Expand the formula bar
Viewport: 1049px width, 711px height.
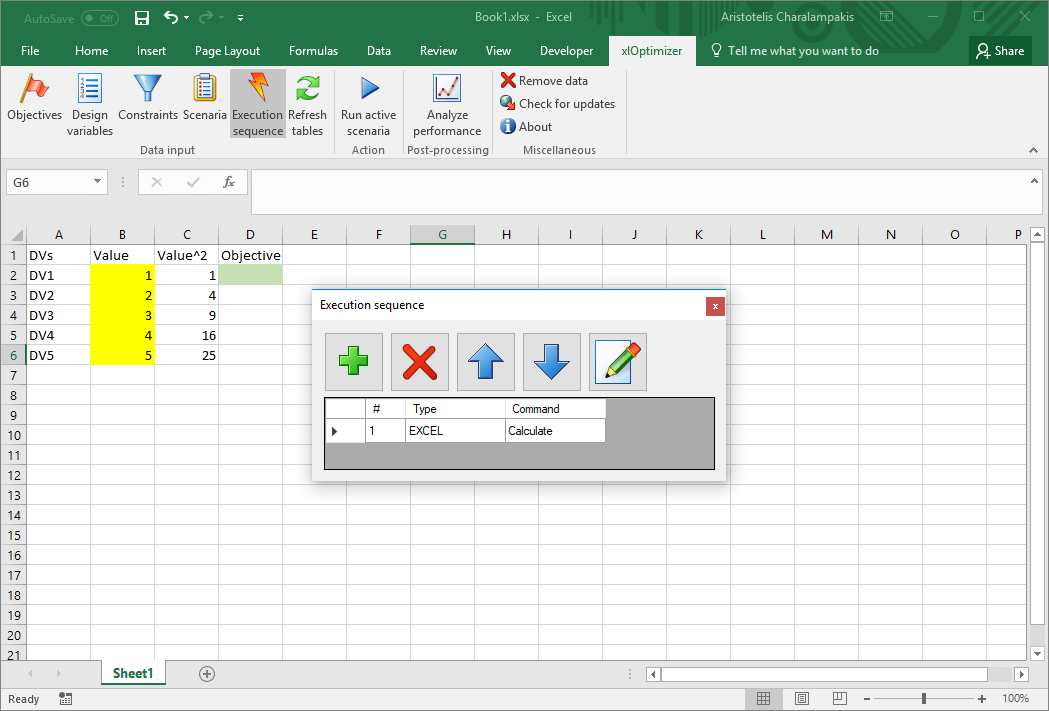pos(1035,180)
